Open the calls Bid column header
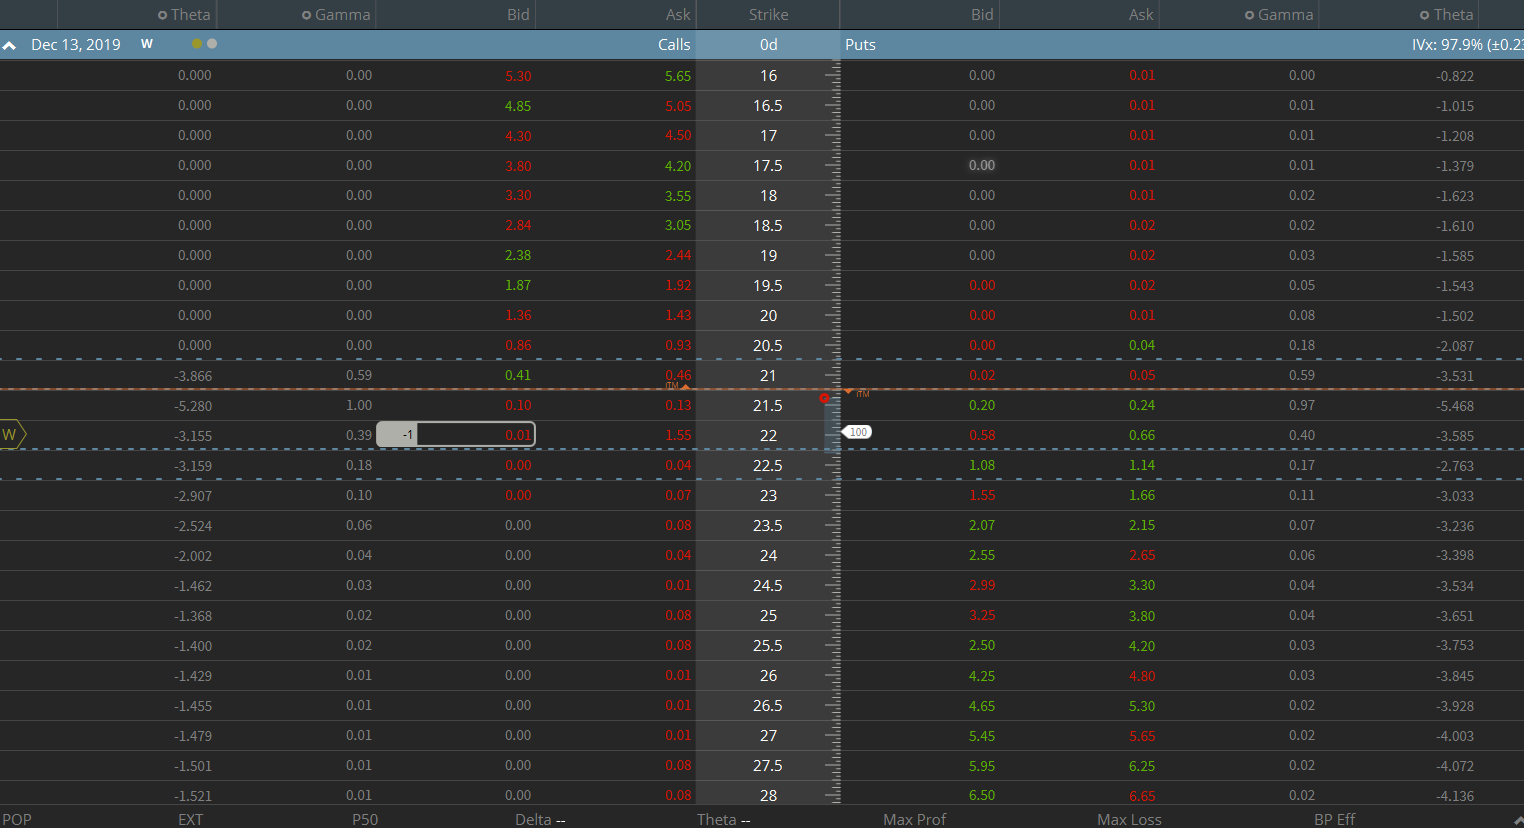Image resolution: width=1524 pixels, height=828 pixels. [518, 15]
